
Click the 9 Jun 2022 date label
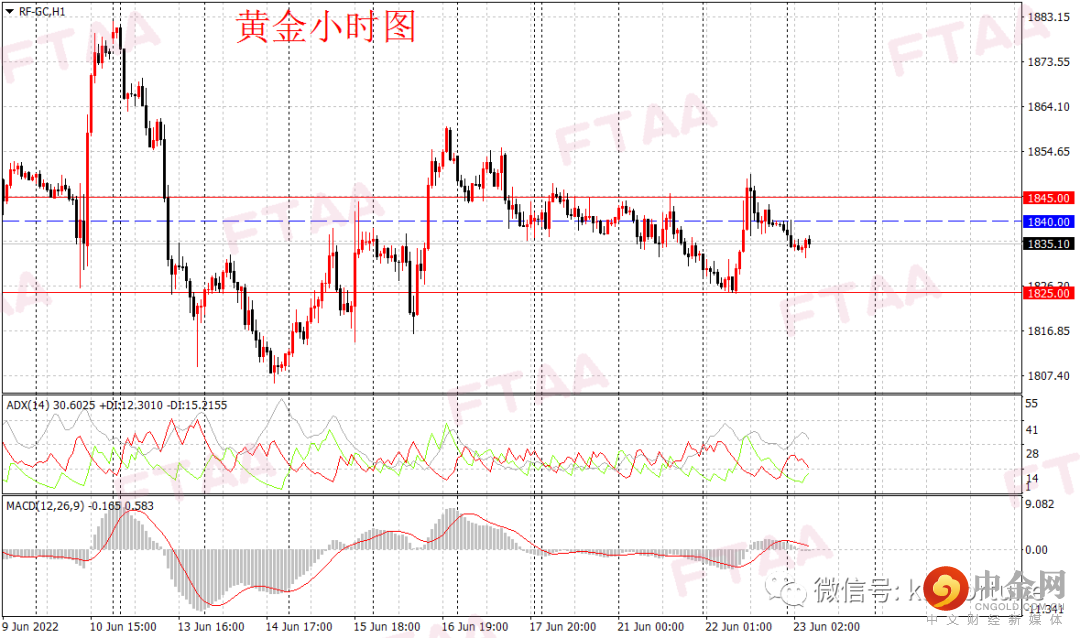click(30, 627)
